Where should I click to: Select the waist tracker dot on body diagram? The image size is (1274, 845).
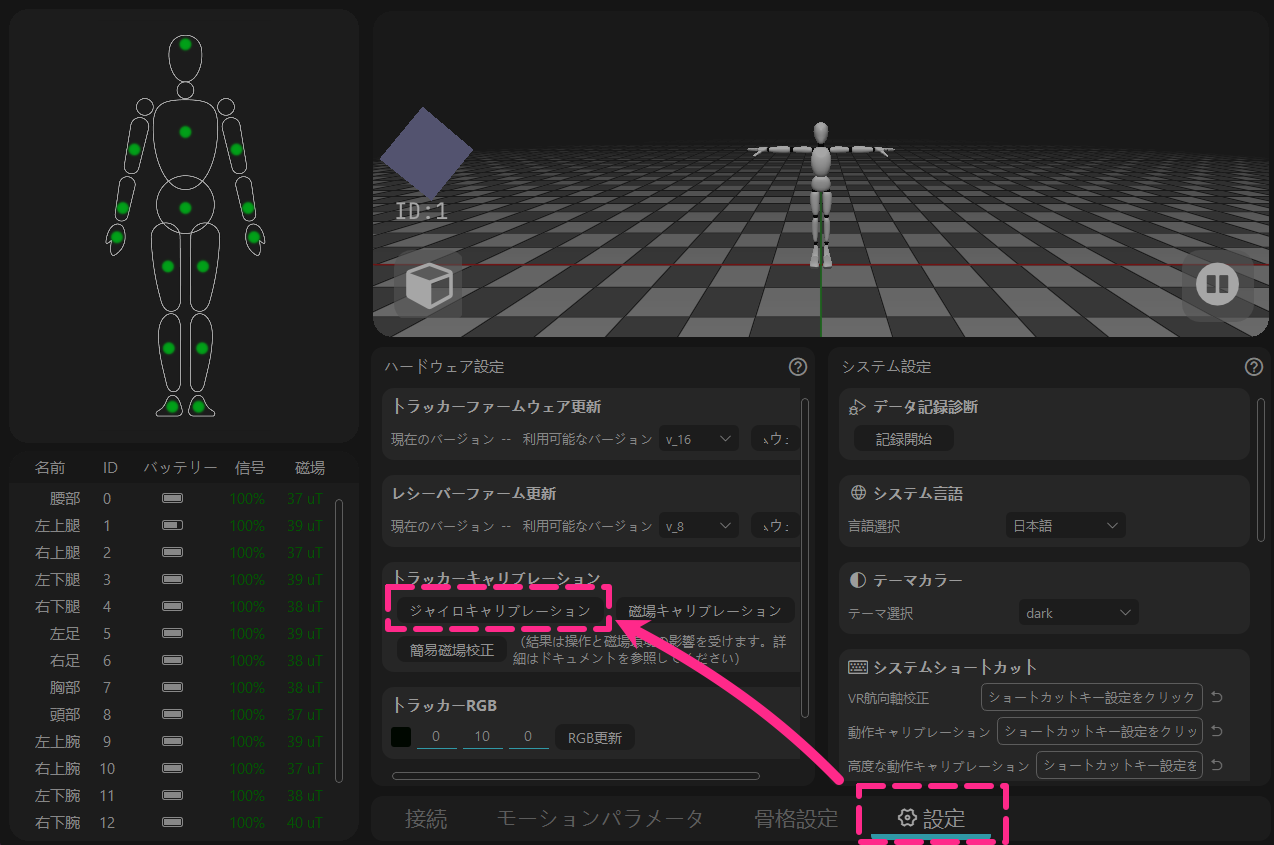pyautogui.click(x=185, y=208)
